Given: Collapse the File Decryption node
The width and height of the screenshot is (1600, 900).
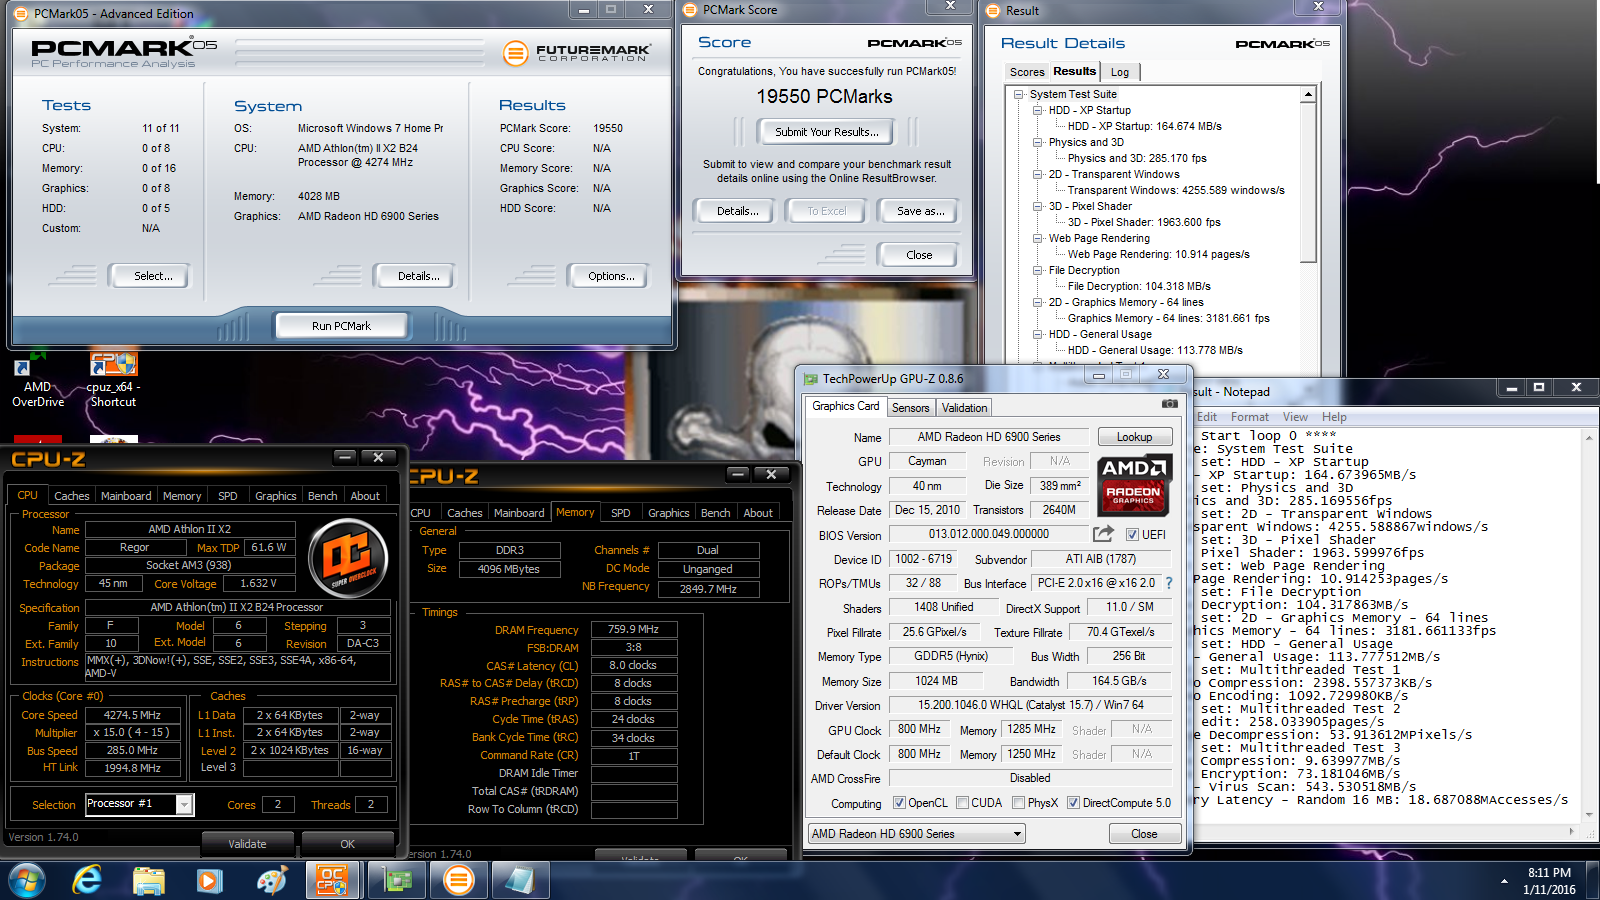Looking at the screenshot, I should click(x=1037, y=271).
